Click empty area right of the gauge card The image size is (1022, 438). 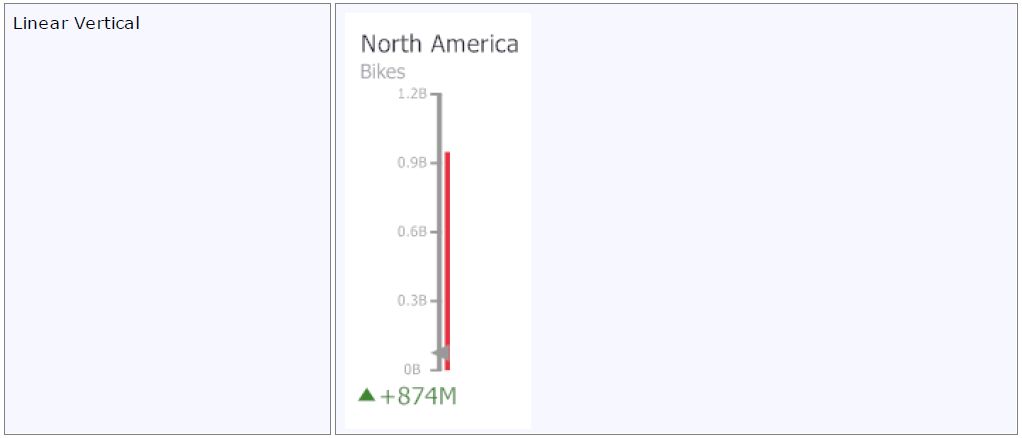(x=770, y=220)
